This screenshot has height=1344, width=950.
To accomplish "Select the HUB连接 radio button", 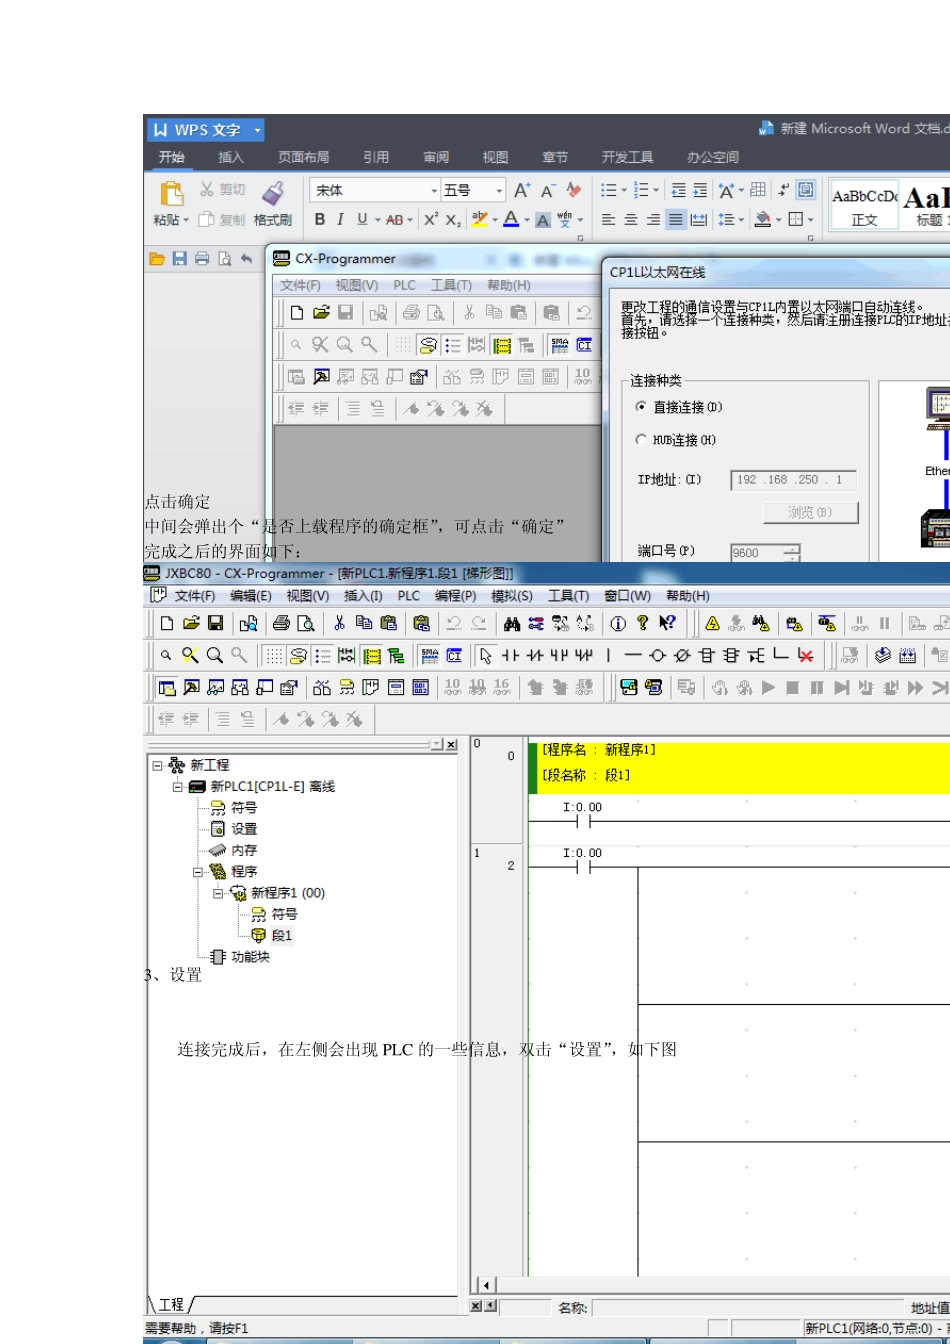I will [x=641, y=439].
